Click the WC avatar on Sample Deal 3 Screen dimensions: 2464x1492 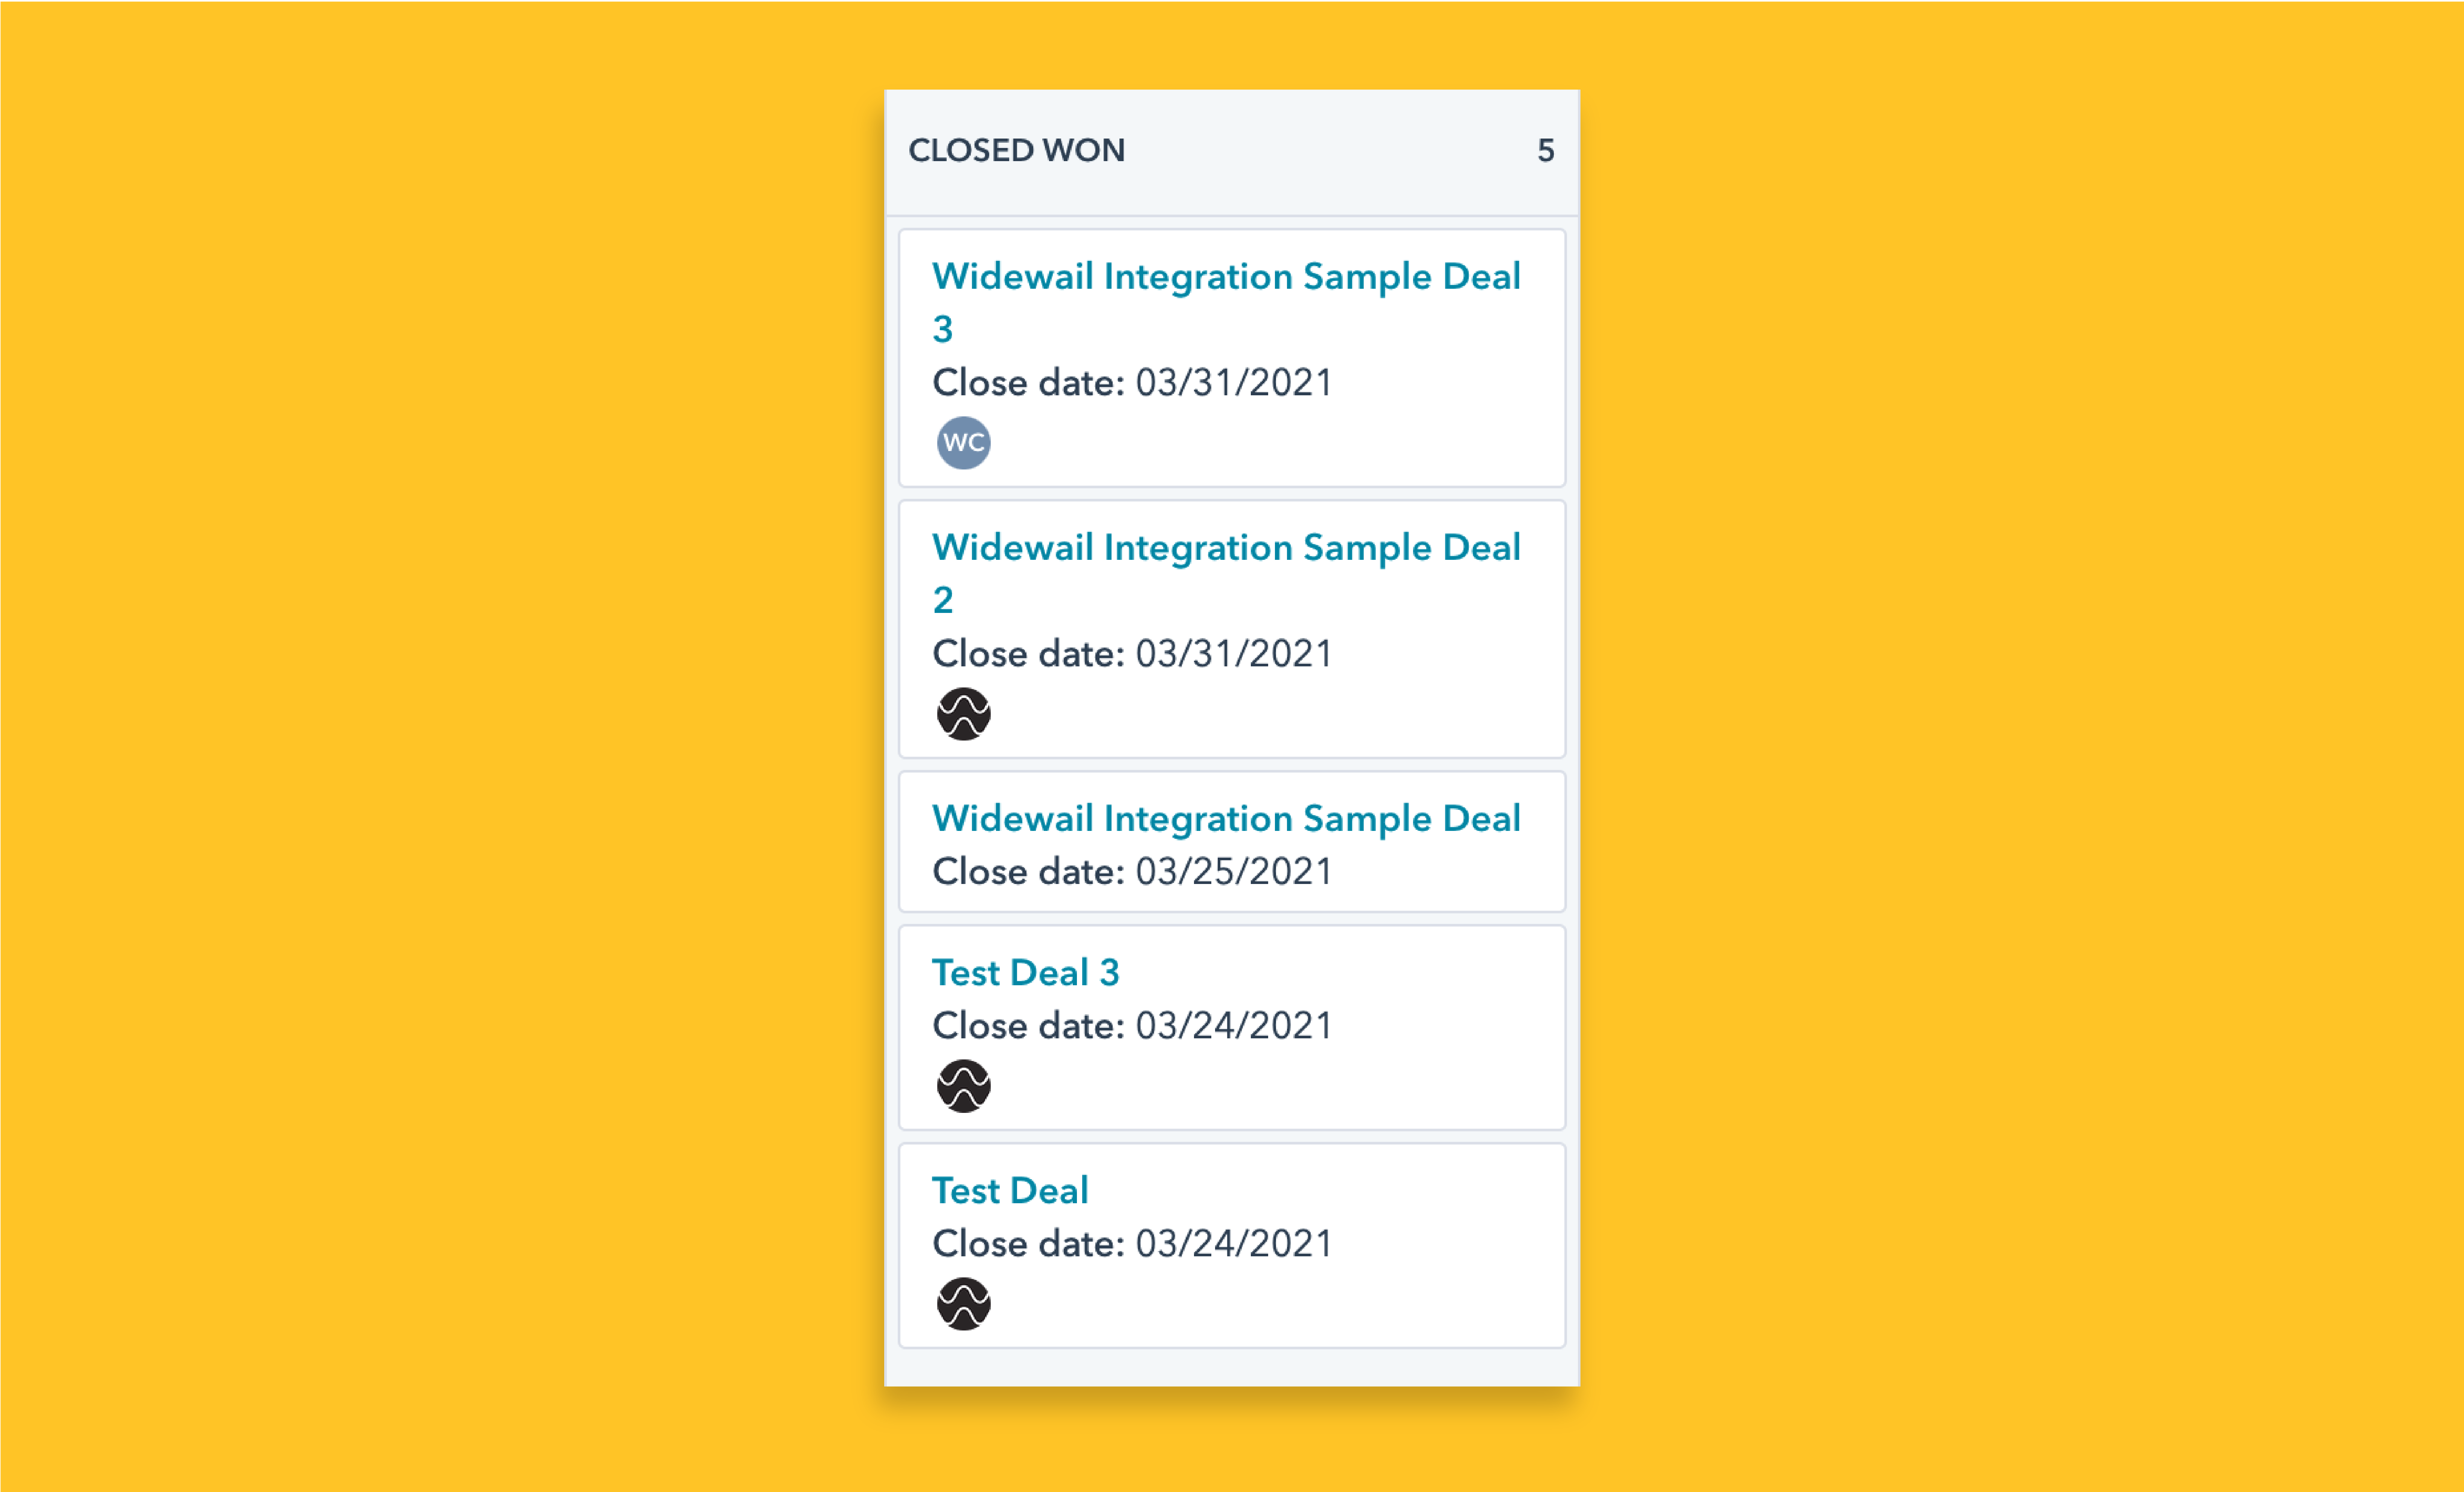(963, 443)
